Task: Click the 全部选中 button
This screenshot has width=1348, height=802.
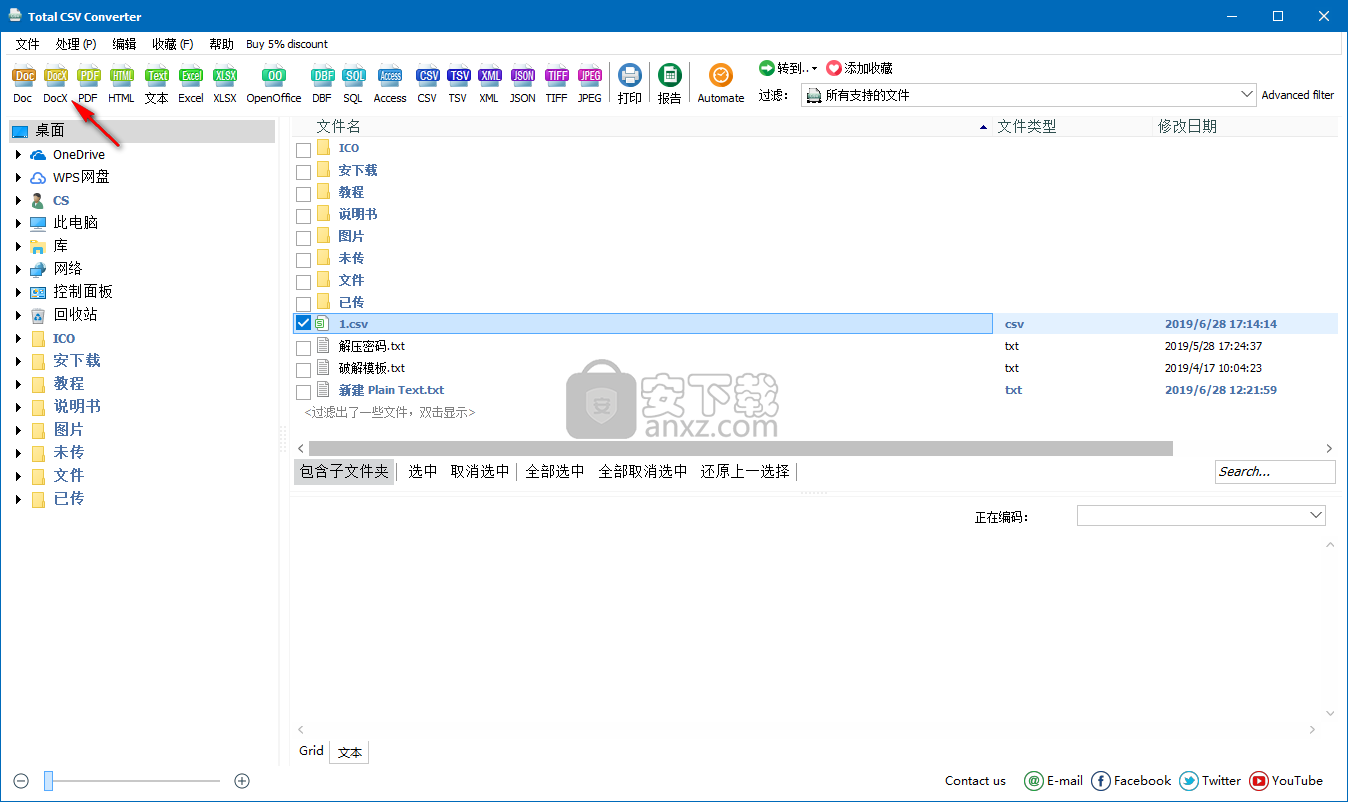Action: [x=555, y=471]
